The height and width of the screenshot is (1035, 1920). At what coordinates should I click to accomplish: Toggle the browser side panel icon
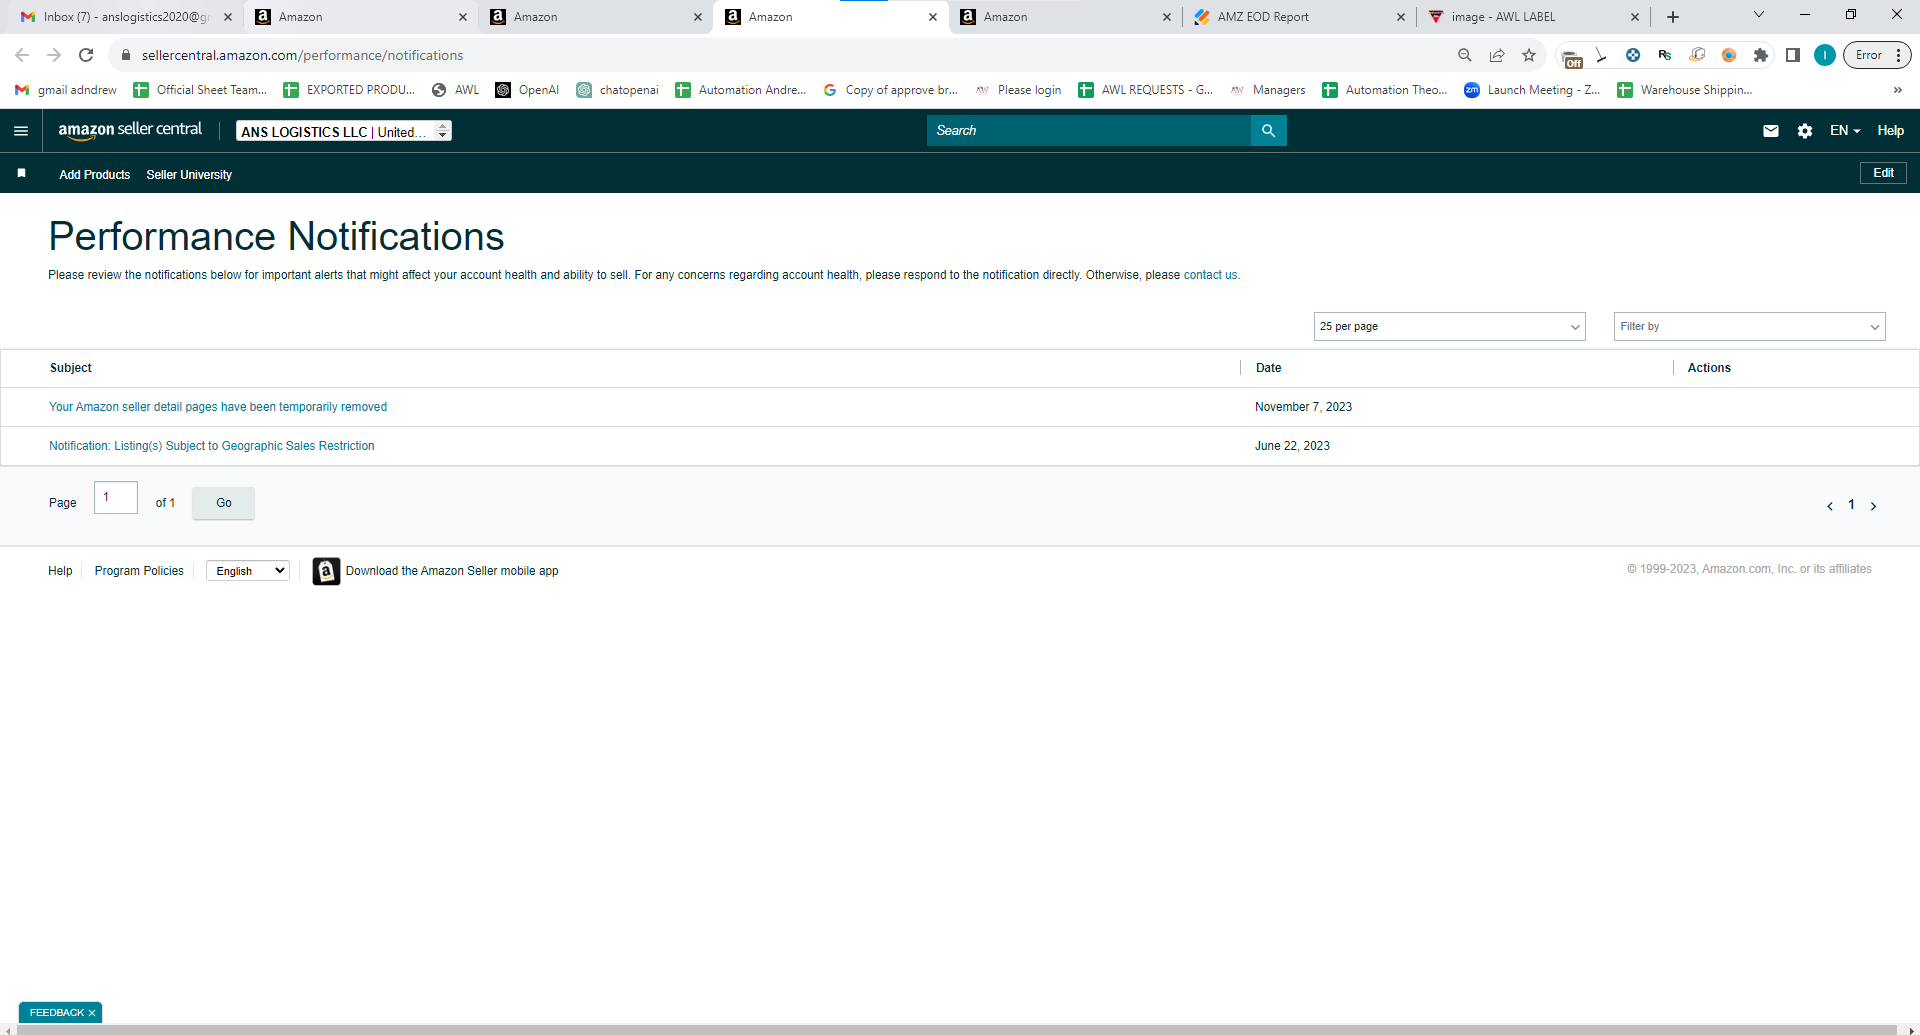click(x=1792, y=55)
